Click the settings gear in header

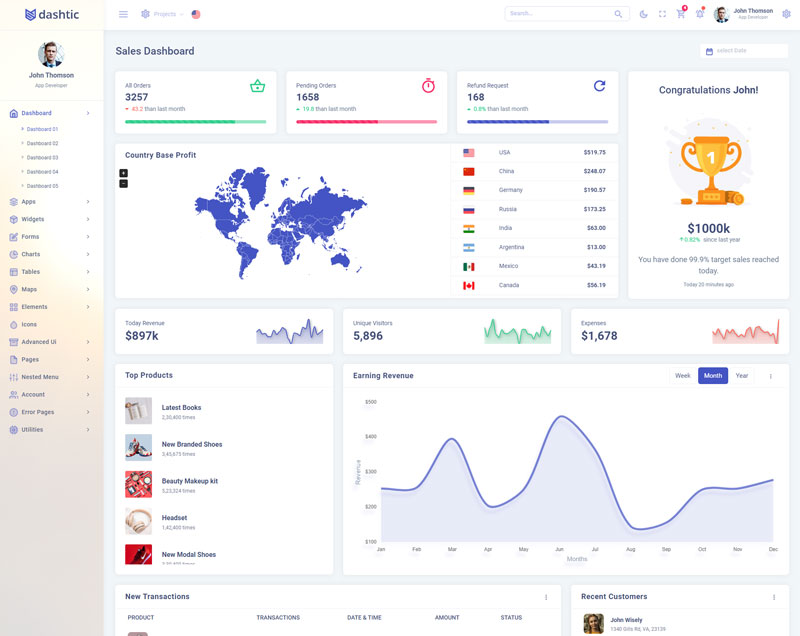tap(786, 14)
